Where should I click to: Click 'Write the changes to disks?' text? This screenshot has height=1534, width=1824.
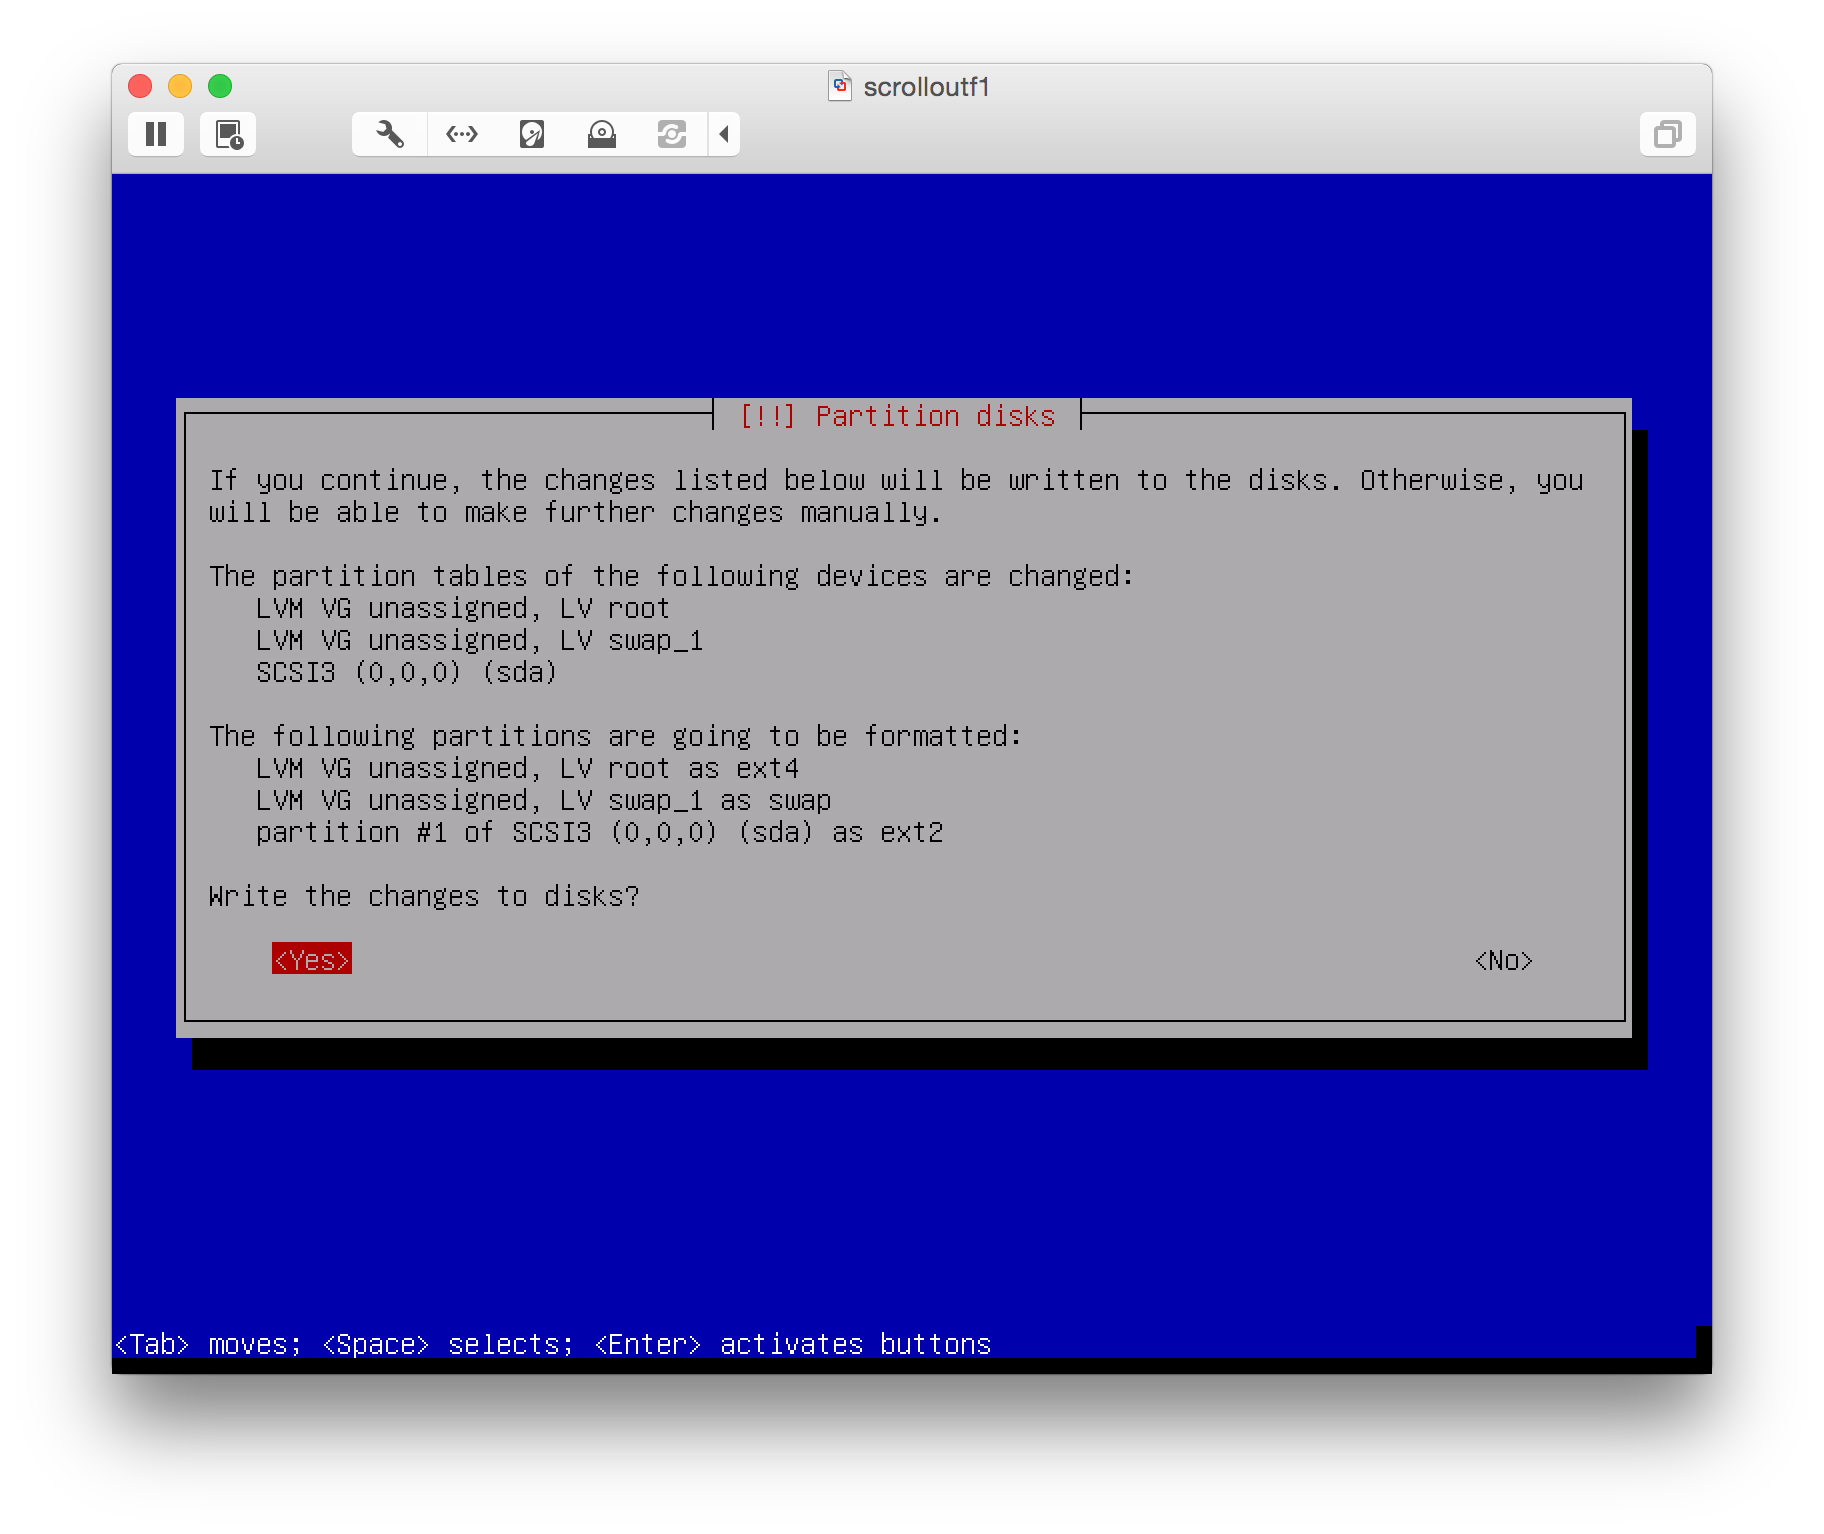click(424, 896)
